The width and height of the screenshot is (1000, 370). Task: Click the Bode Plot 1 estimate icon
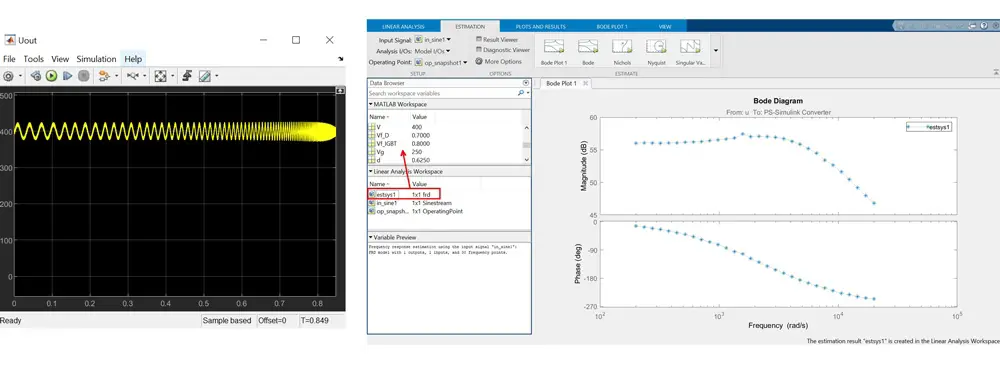click(554, 51)
